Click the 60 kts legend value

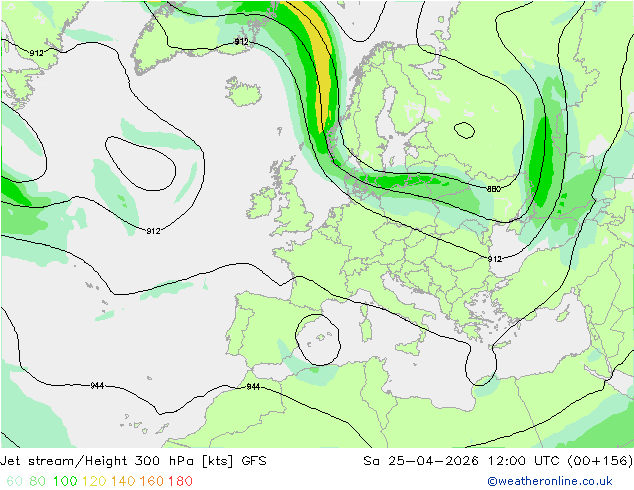[x=15, y=481]
